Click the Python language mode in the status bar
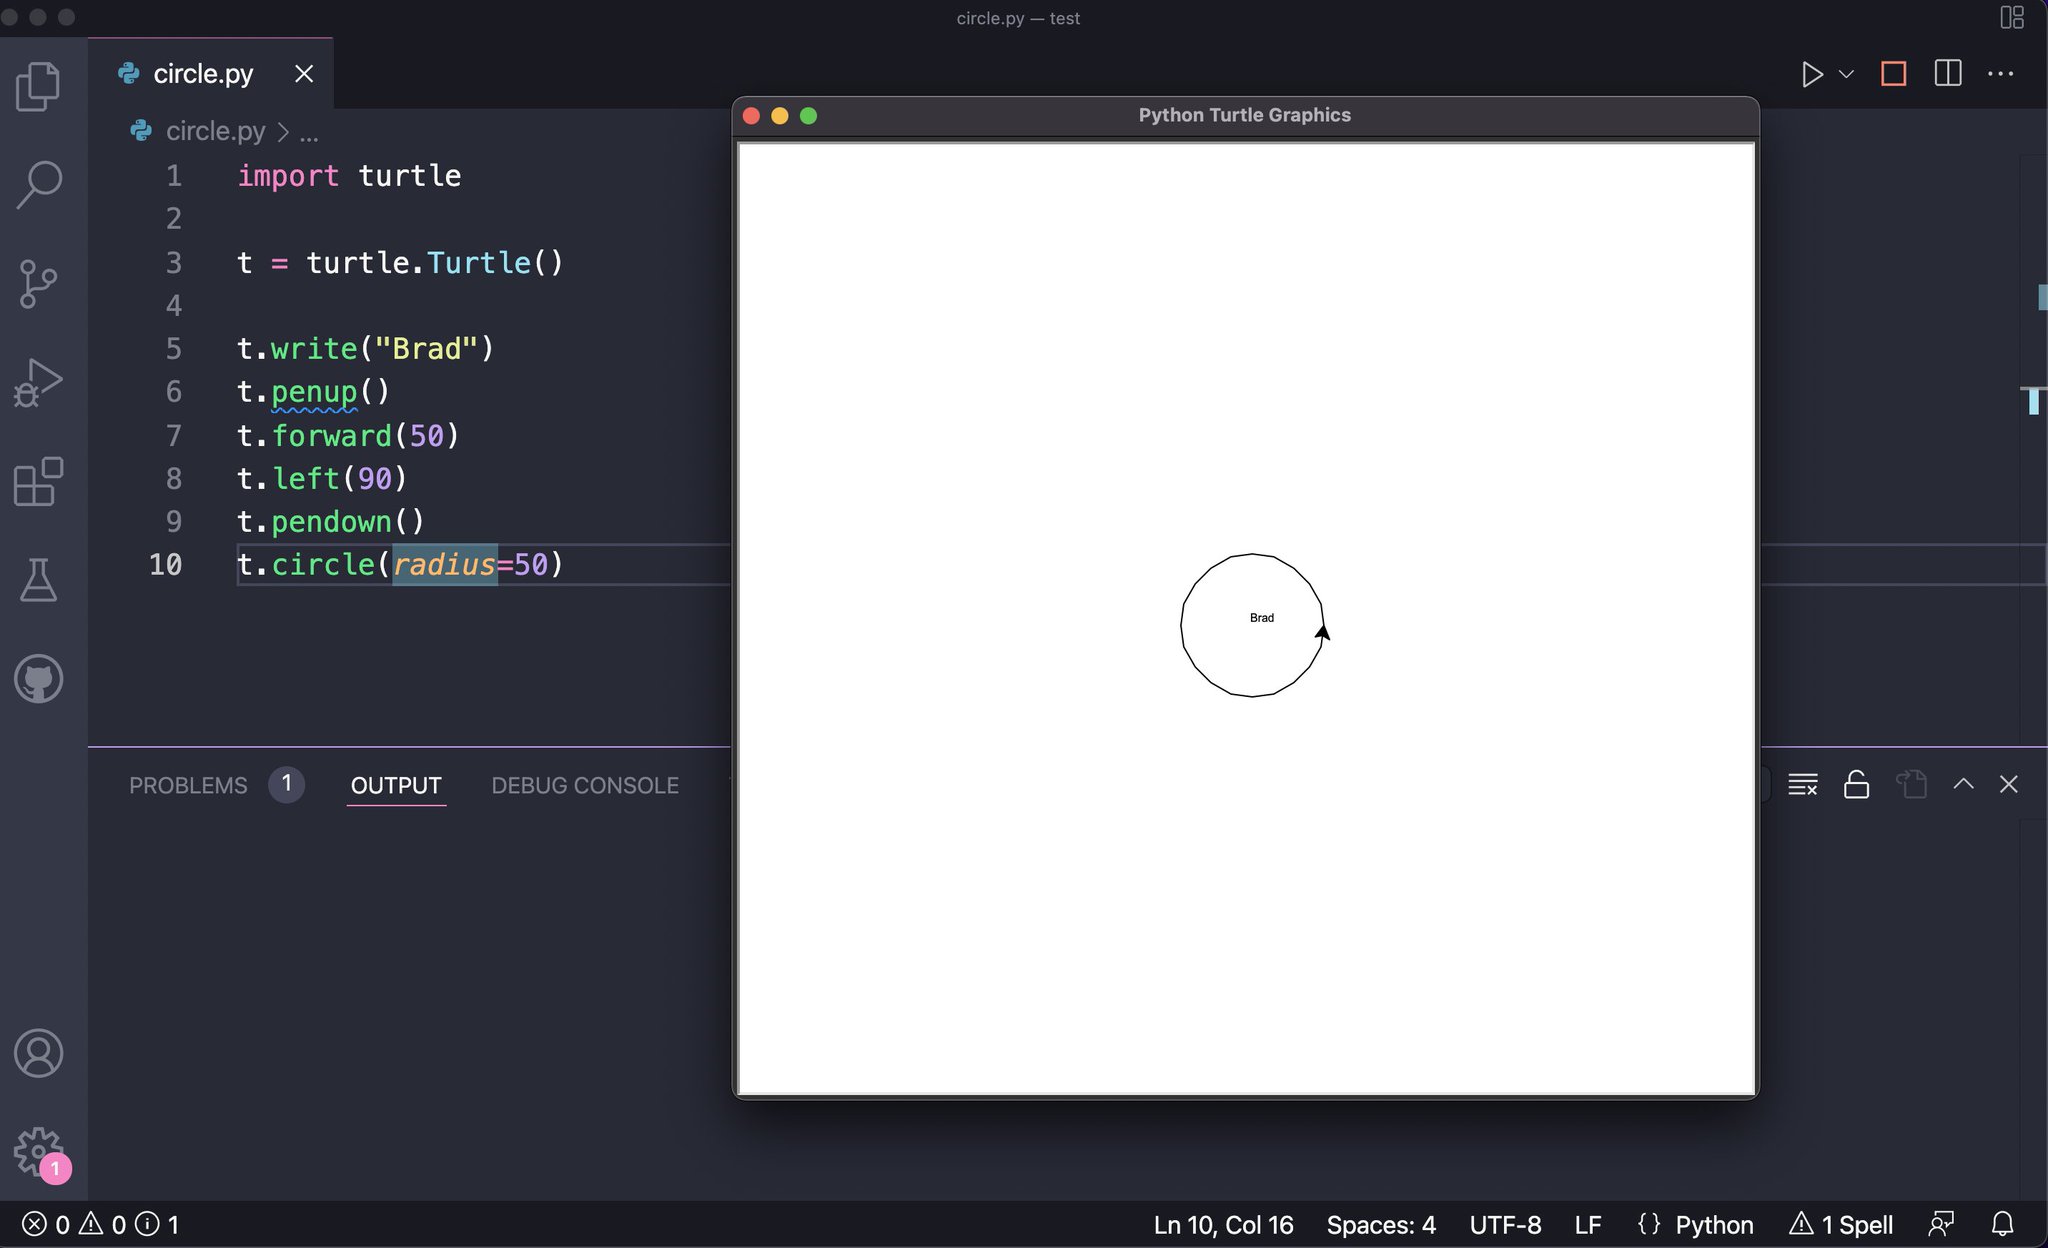Image resolution: width=2048 pixels, height=1248 pixels. coord(1714,1225)
